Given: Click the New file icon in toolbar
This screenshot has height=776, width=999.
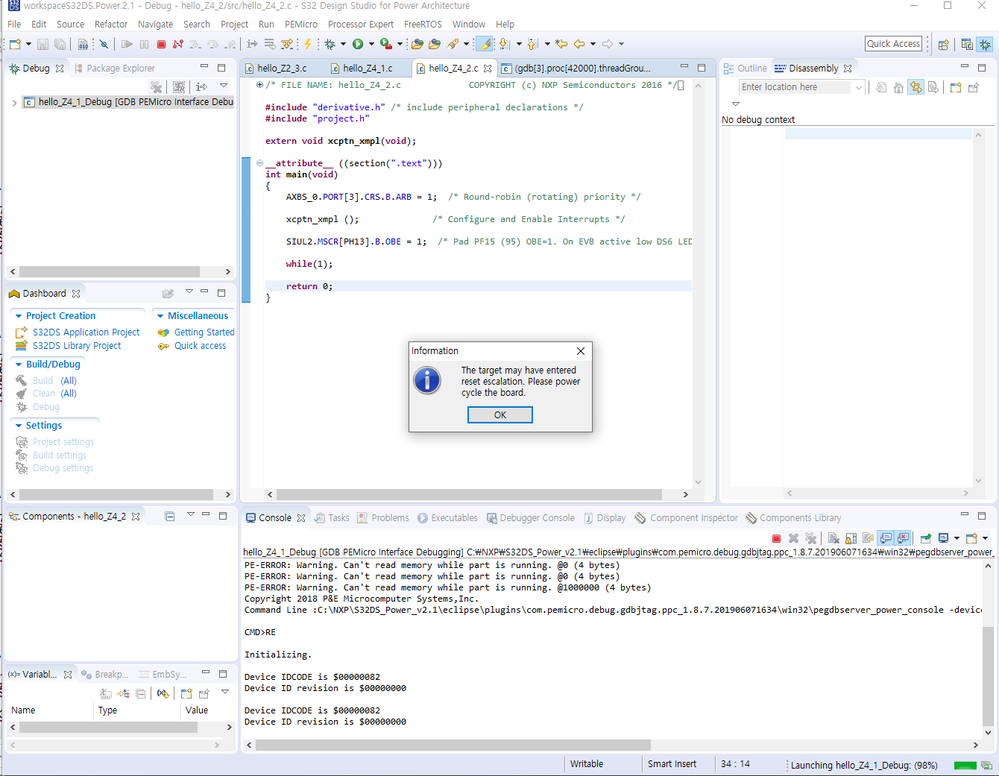Looking at the screenshot, I should point(15,44).
